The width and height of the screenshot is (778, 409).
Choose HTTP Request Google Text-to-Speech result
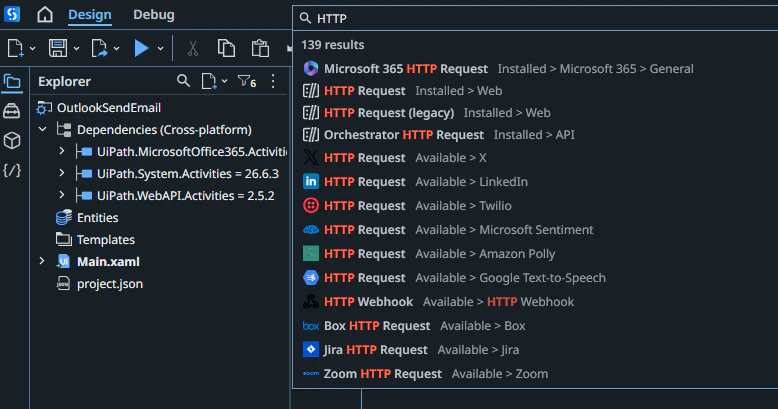coord(536,277)
